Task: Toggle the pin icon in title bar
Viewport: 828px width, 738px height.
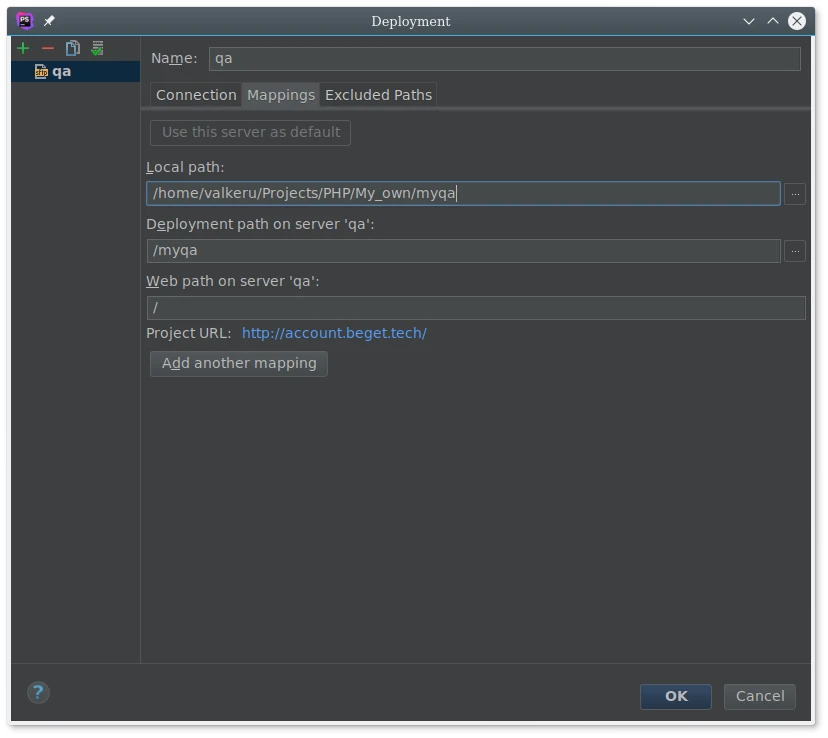Action: [49, 21]
